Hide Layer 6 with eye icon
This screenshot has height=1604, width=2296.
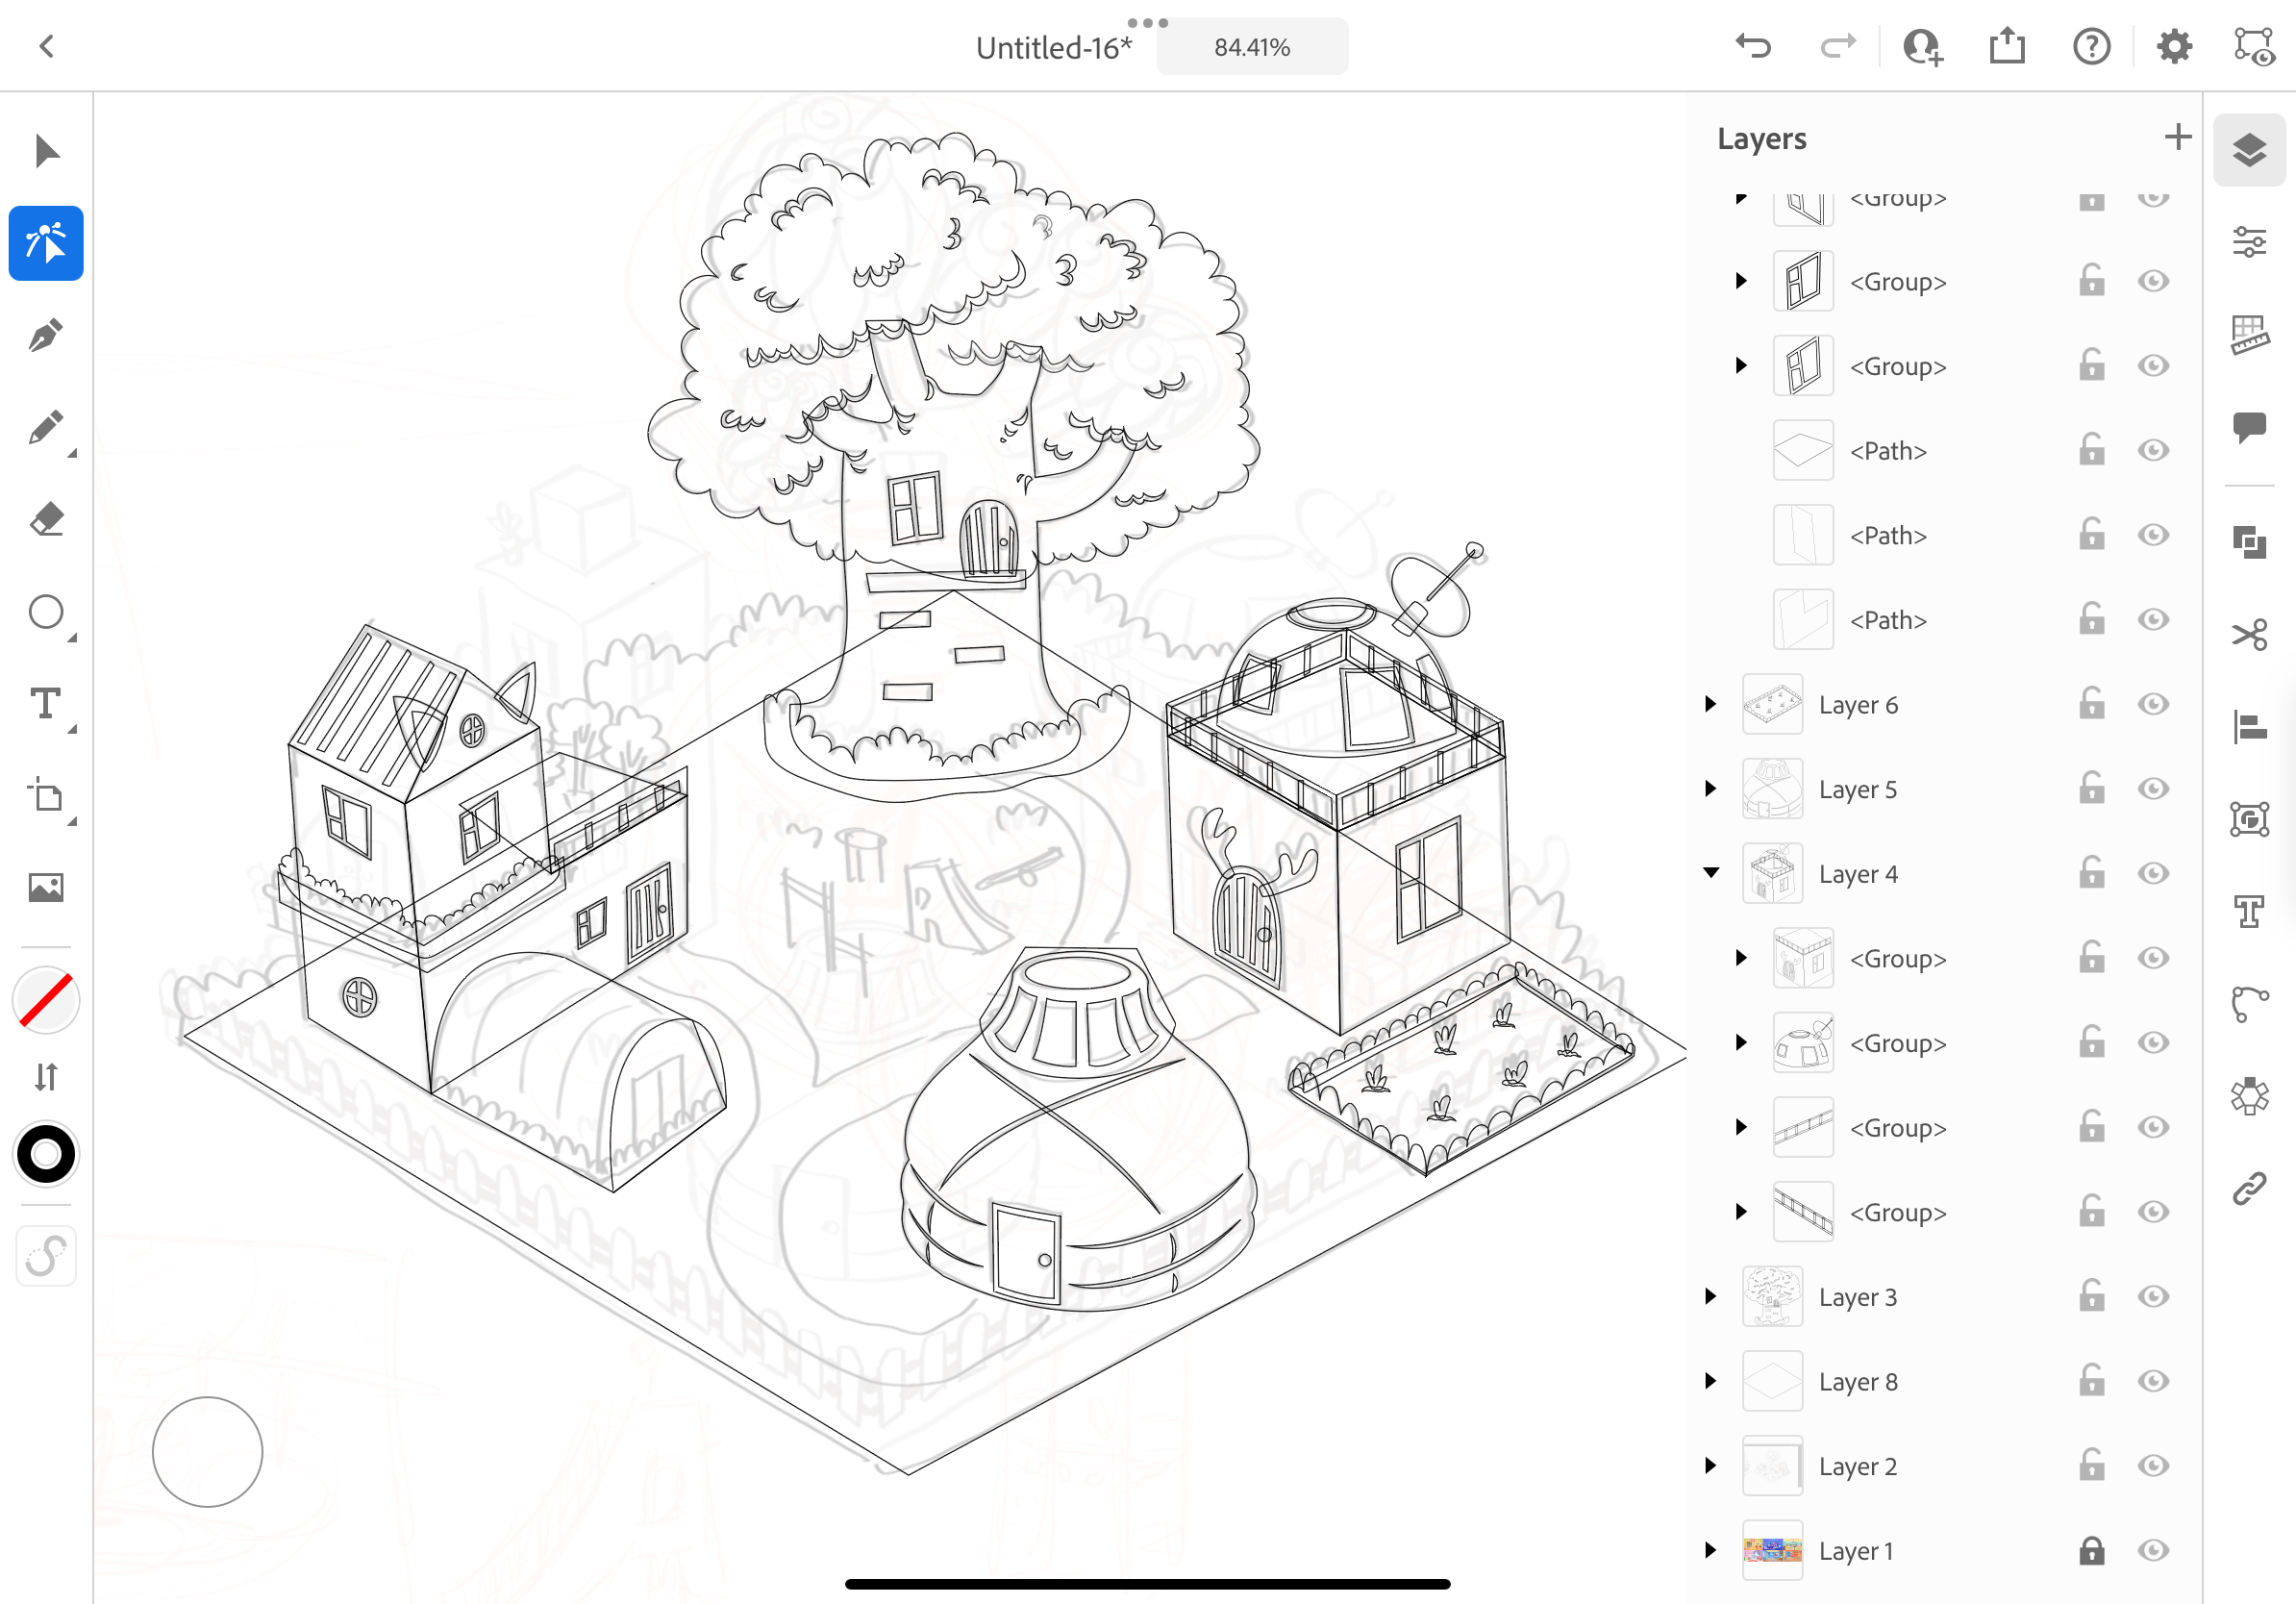tap(2153, 704)
